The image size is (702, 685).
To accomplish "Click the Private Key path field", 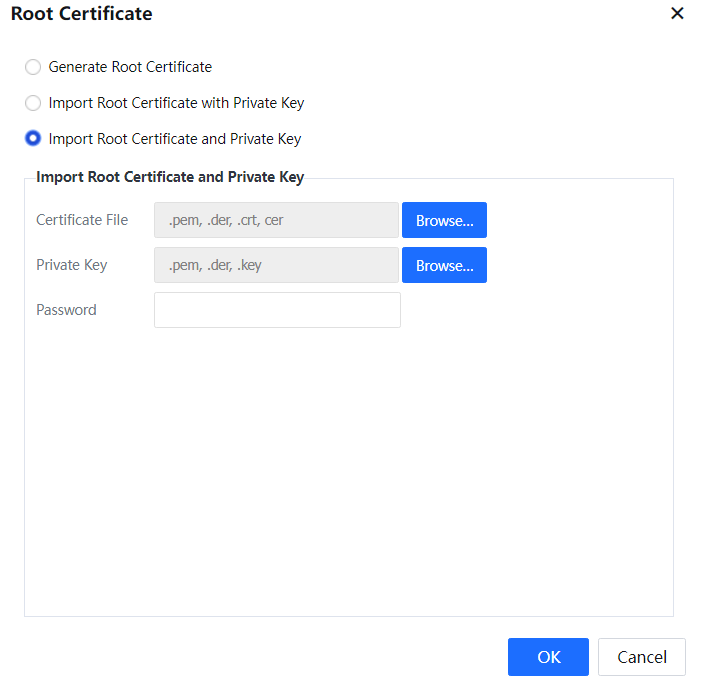I will [x=276, y=265].
